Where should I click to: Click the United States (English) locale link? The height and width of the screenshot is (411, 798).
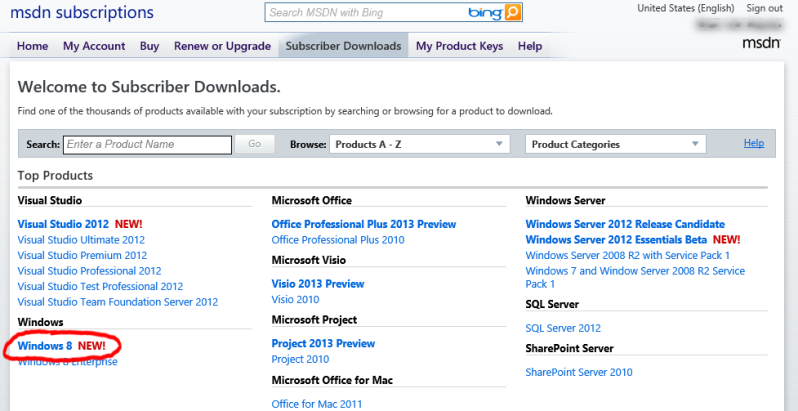(685, 8)
